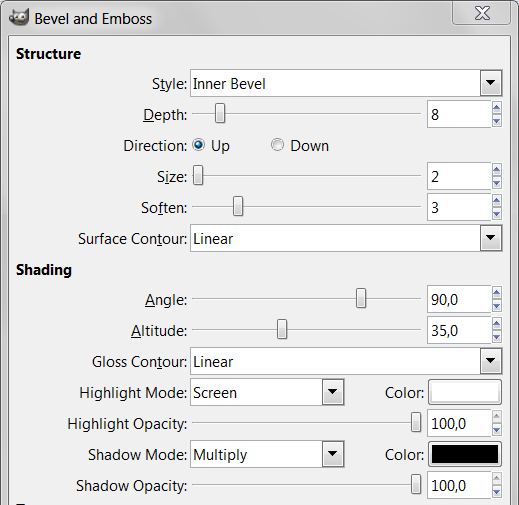Screen dimensions: 519x505
Task: Click the Shadow Opacity slider handle
Action: (x=416, y=484)
